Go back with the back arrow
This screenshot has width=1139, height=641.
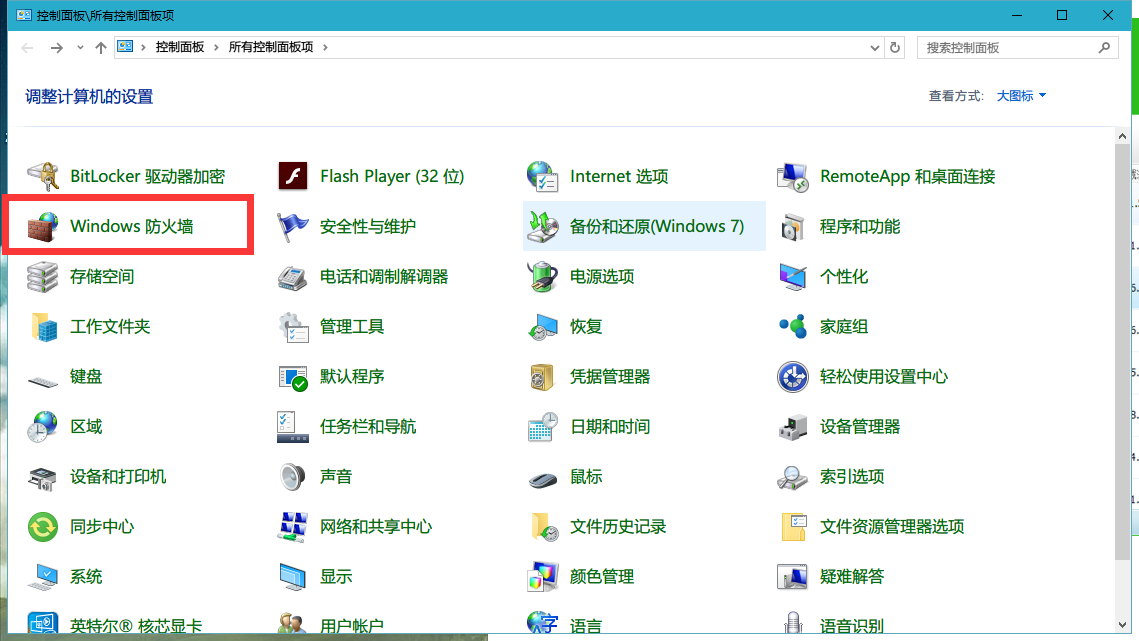28,48
